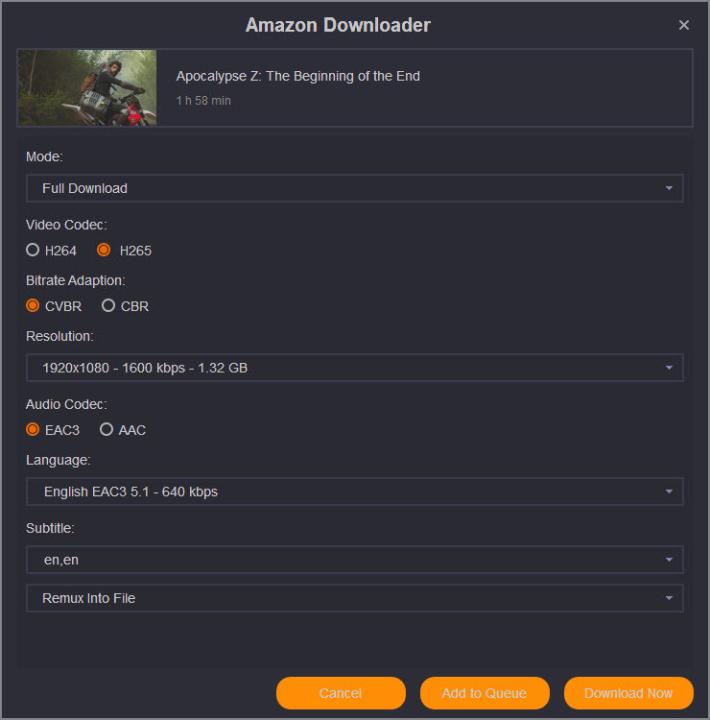Image resolution: width=710 pixels, height=720 pixels.
Task: Click the Apocalypse Z movie thumbnail
Action: (x=87, y=88)
